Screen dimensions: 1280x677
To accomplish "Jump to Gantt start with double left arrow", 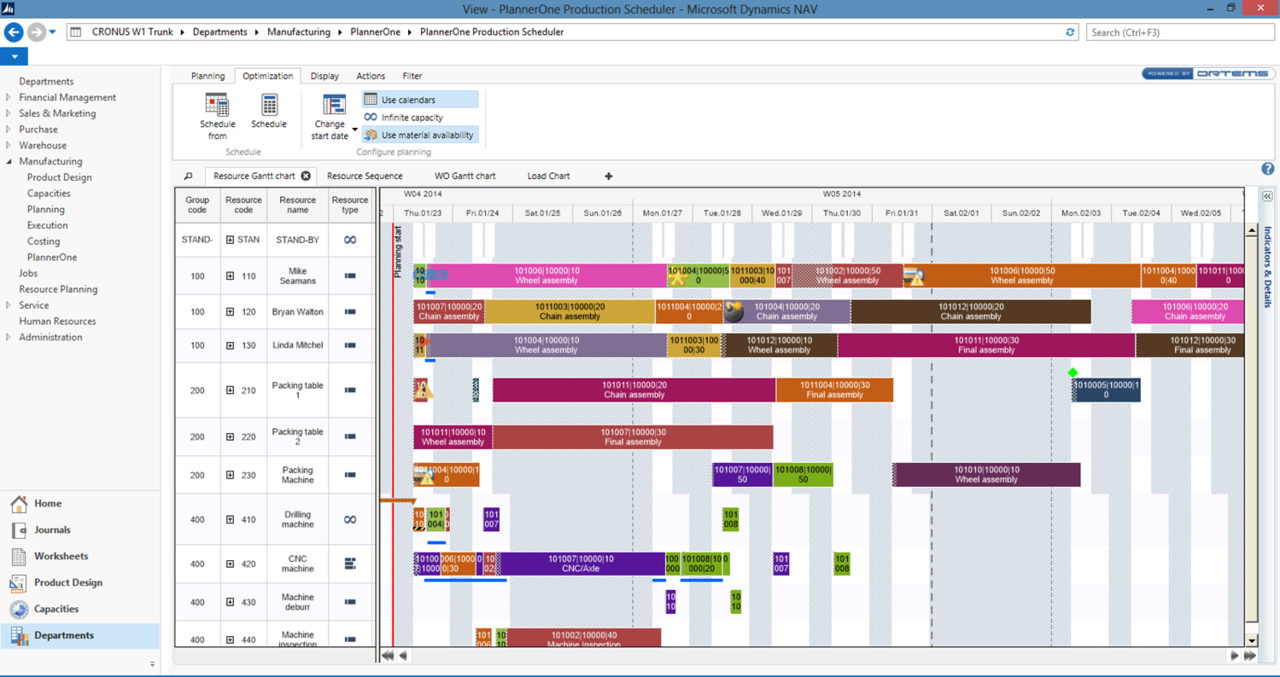I will (x=387, y=656).
